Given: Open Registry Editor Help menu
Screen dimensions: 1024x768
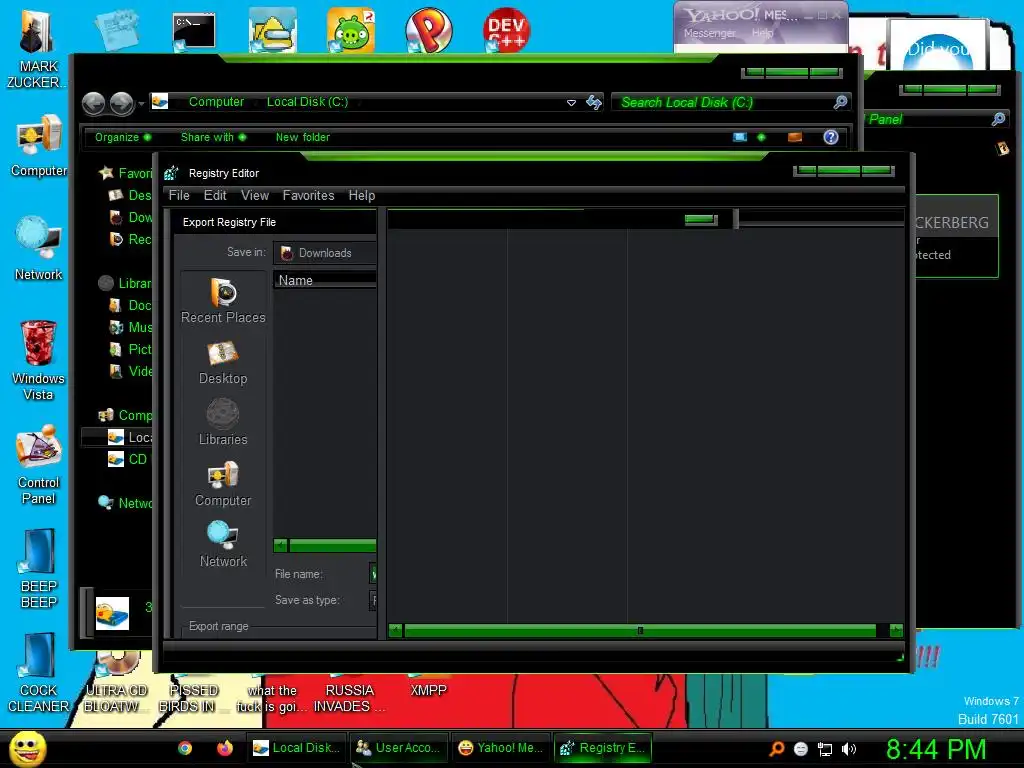Looking at the screenshot, I should [x=362, y=195].
